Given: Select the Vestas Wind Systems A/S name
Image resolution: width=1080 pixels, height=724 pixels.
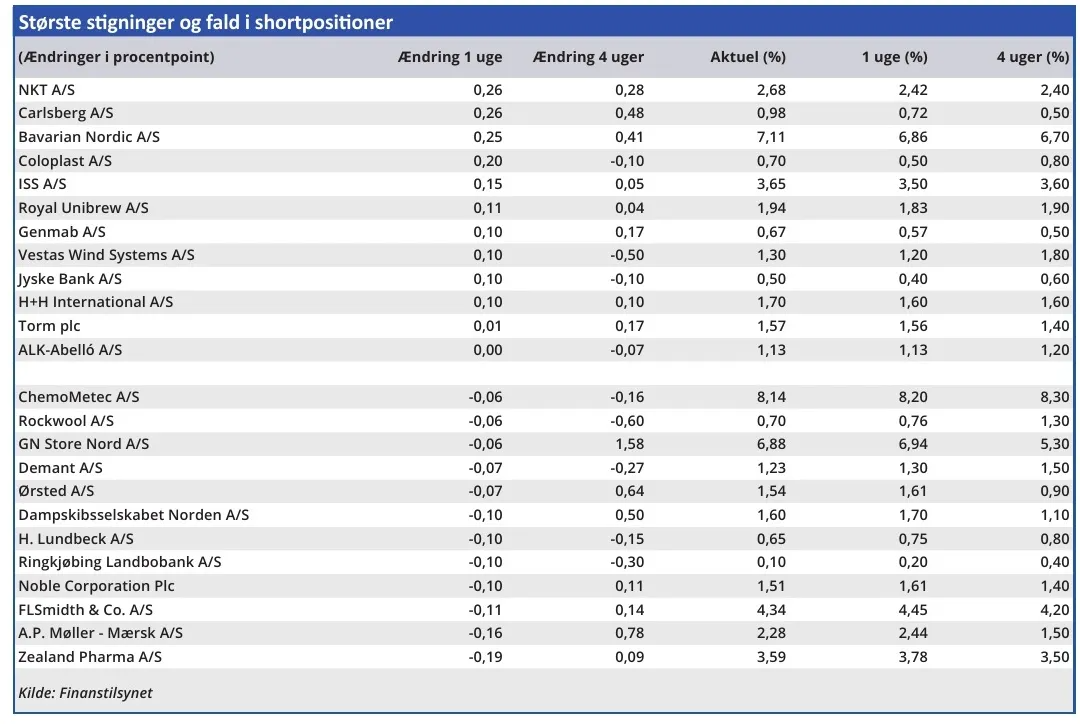Looking at the screenshot, I should click(106, 255).
